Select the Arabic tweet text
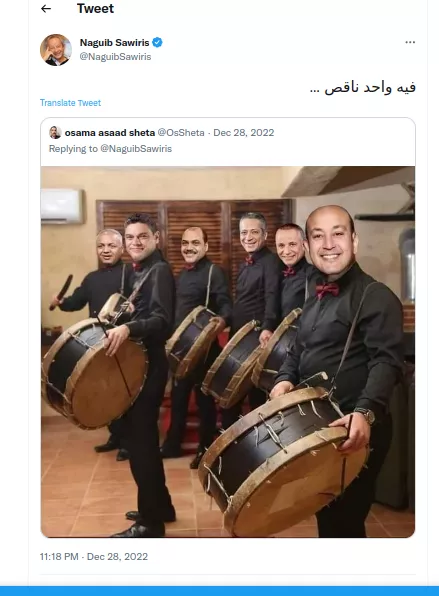This screenshot has width=439, height=596. point(363,88)
